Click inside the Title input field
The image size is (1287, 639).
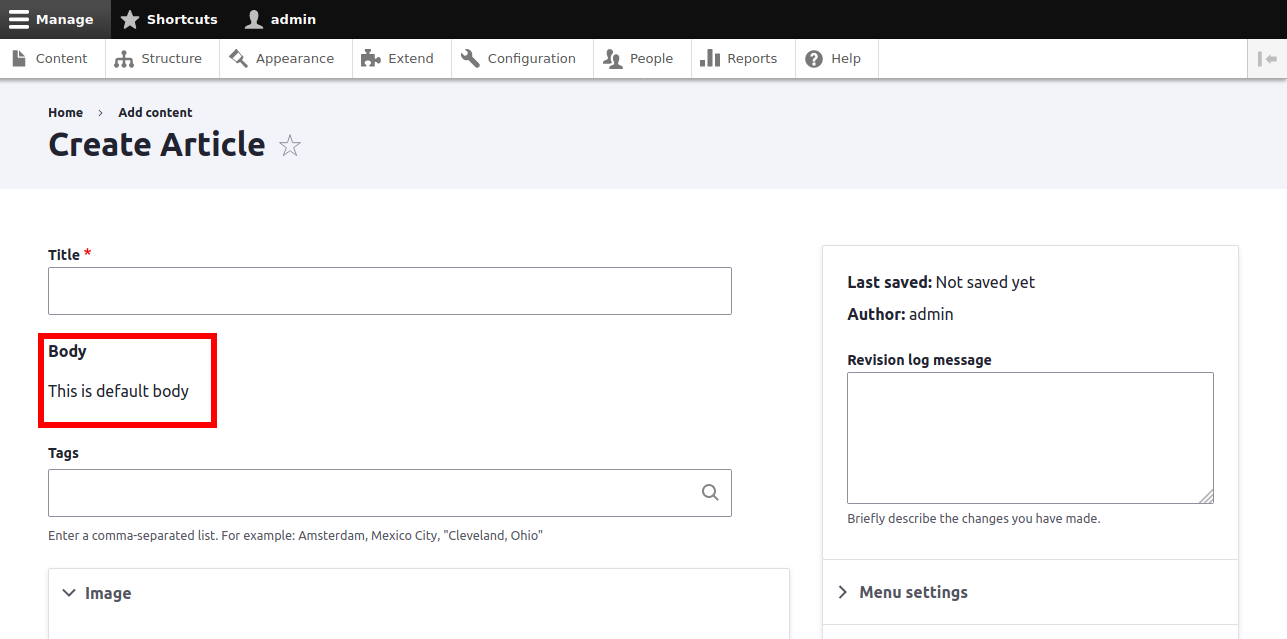pos(389,290)
